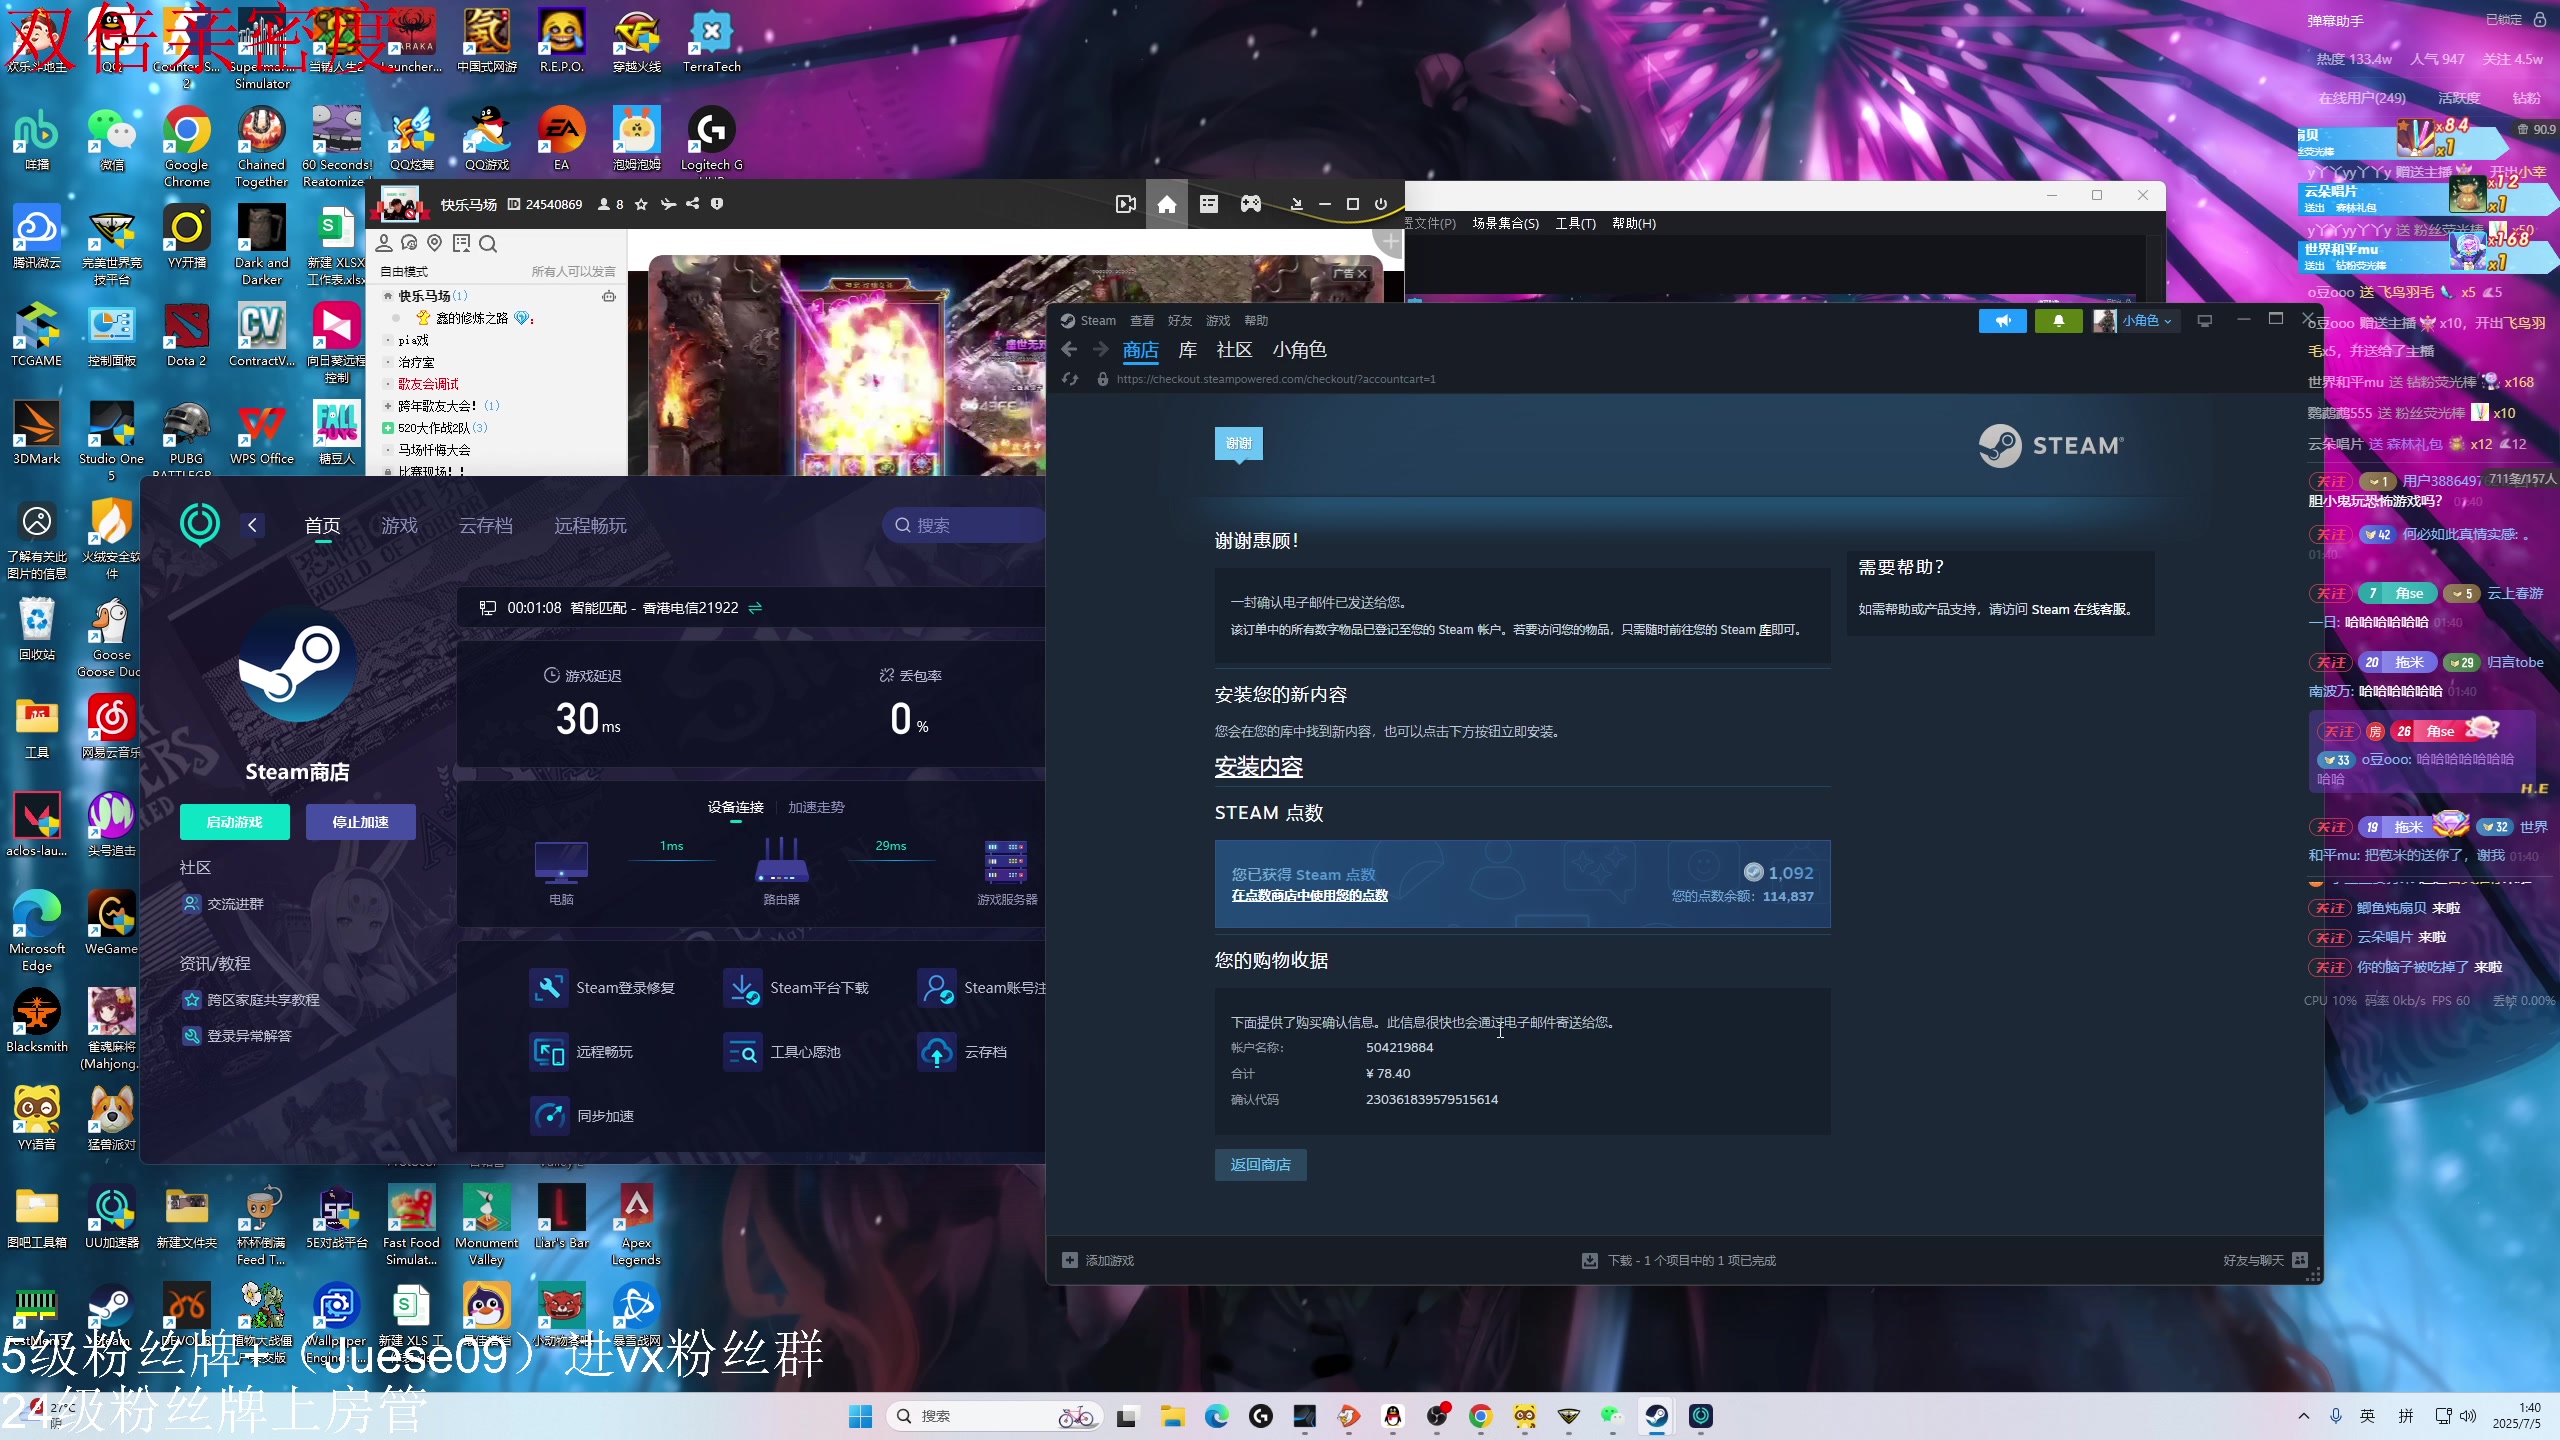Image resolution: width=2560 pixels, height=1440 pixels.
Task: Open the 游戏 menu in Steam
Action: click(1218, 321)
